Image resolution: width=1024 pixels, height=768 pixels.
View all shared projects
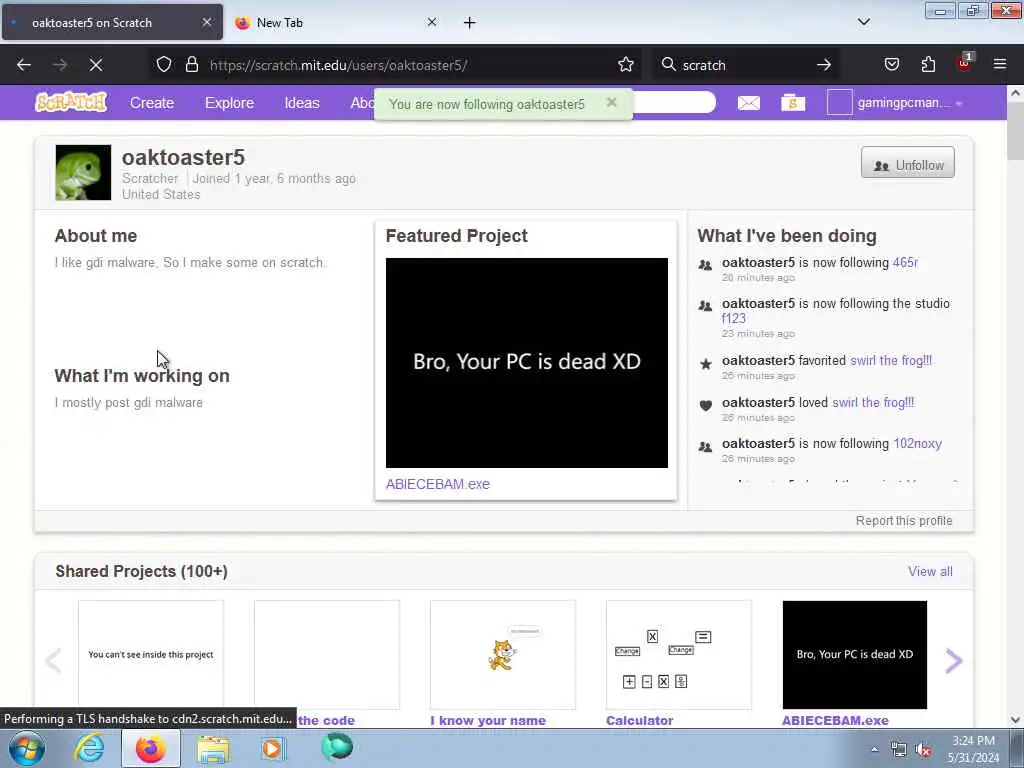930,571
